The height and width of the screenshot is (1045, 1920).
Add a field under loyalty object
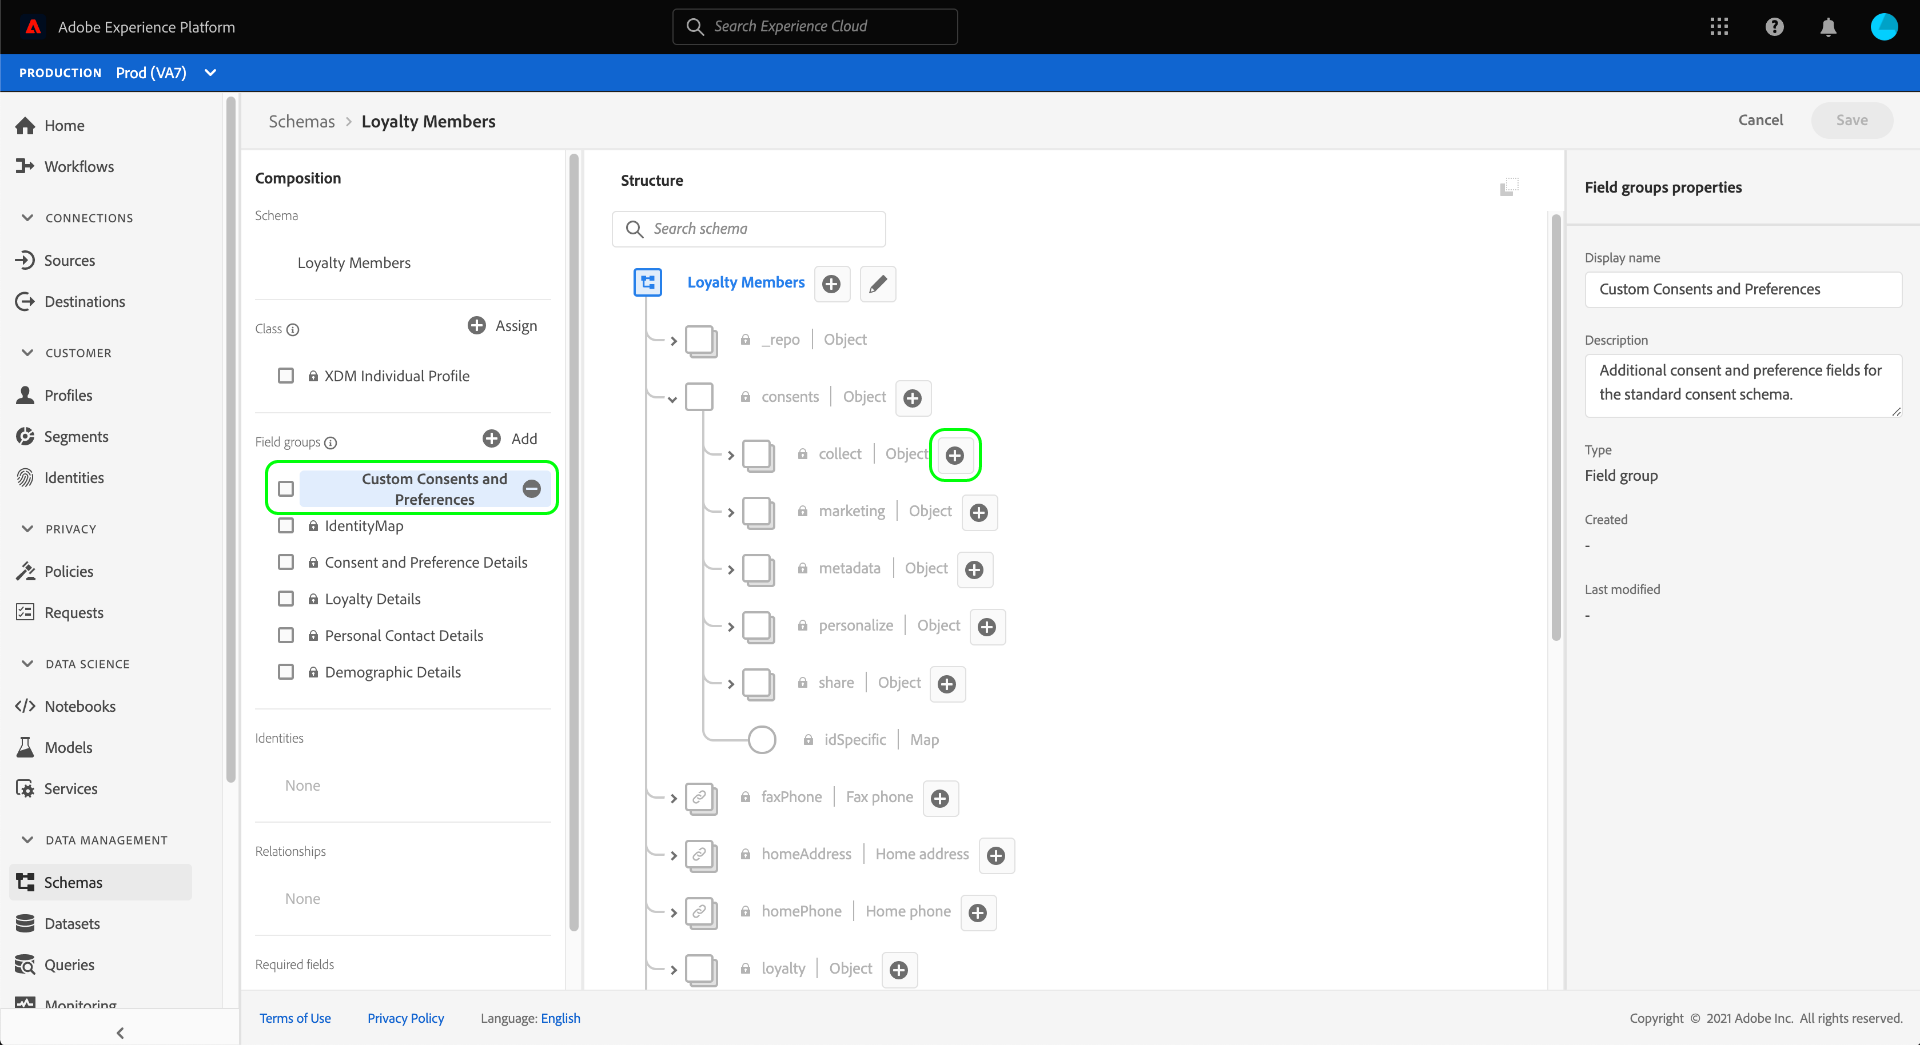(899, 970)
